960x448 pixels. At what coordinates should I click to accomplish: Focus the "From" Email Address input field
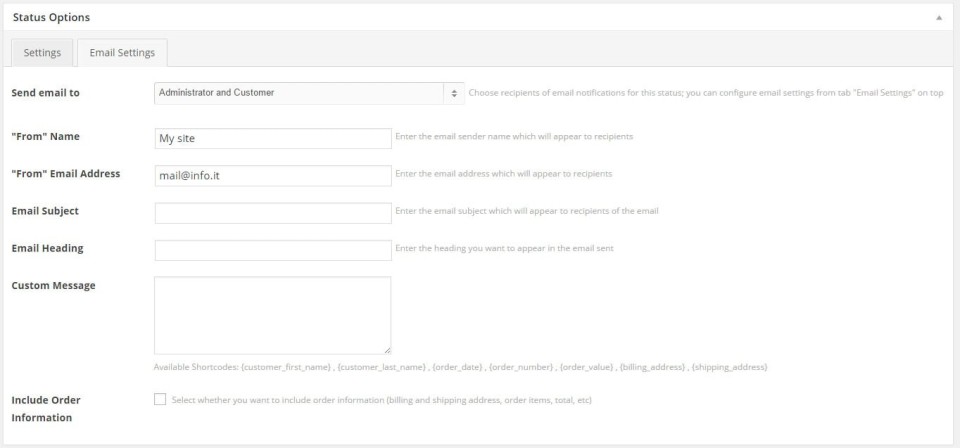tap(272, 175)
